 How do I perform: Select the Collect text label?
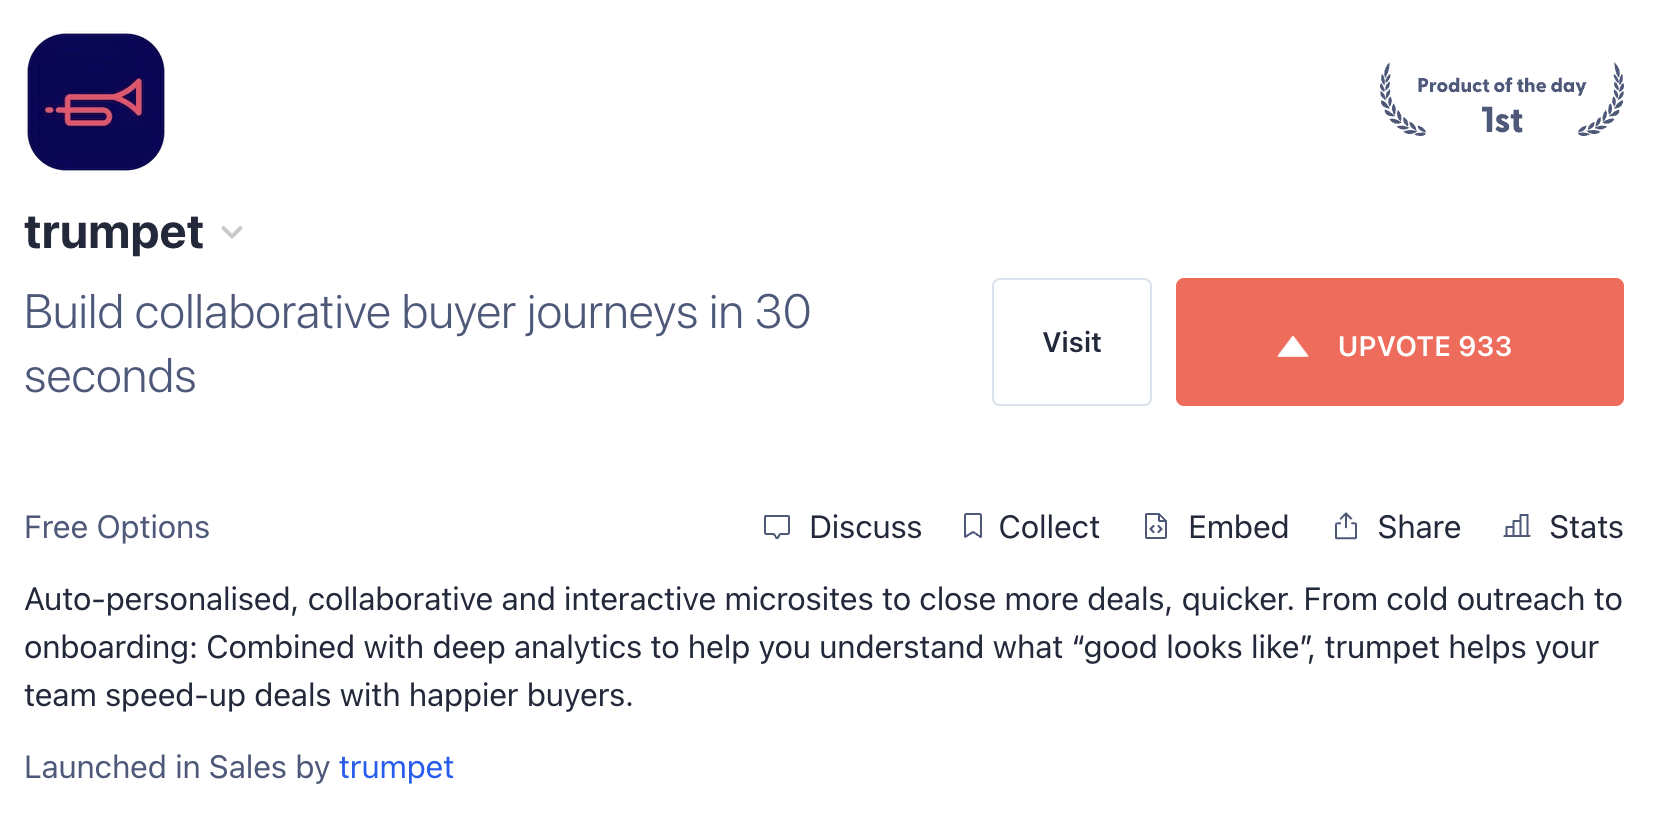1049,527
